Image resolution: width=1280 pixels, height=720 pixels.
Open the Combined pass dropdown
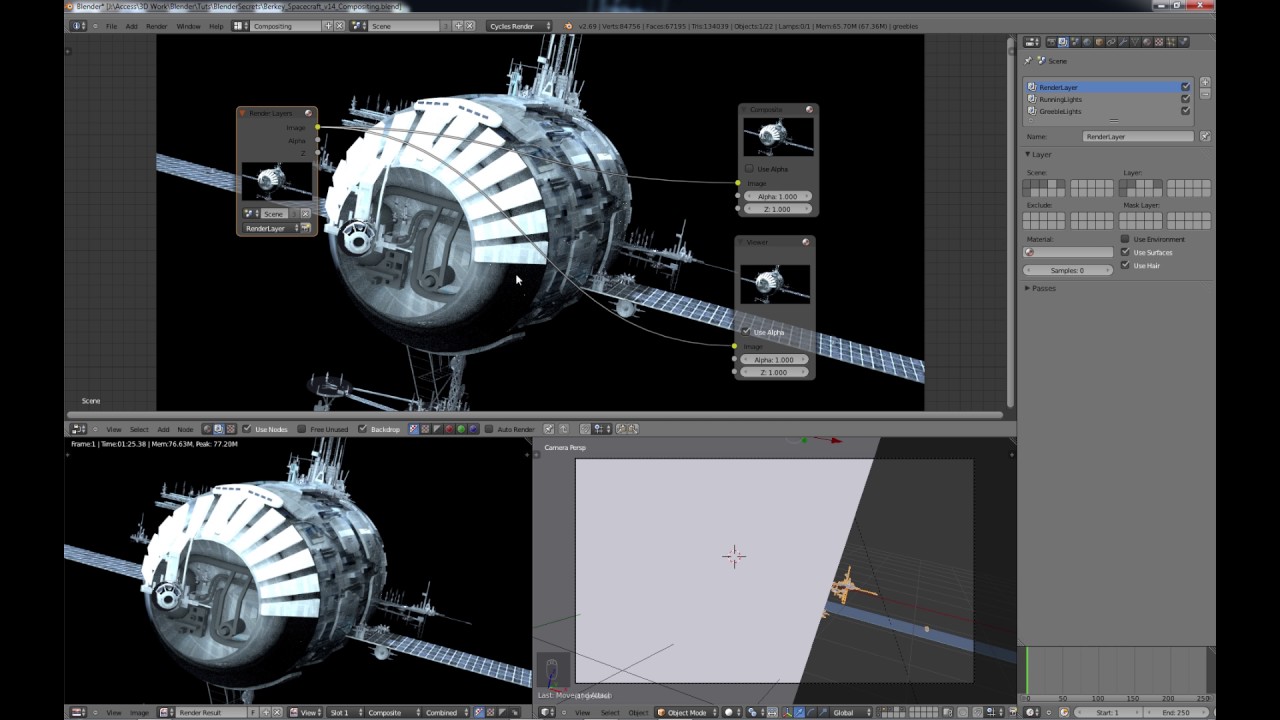coord(446,712)
